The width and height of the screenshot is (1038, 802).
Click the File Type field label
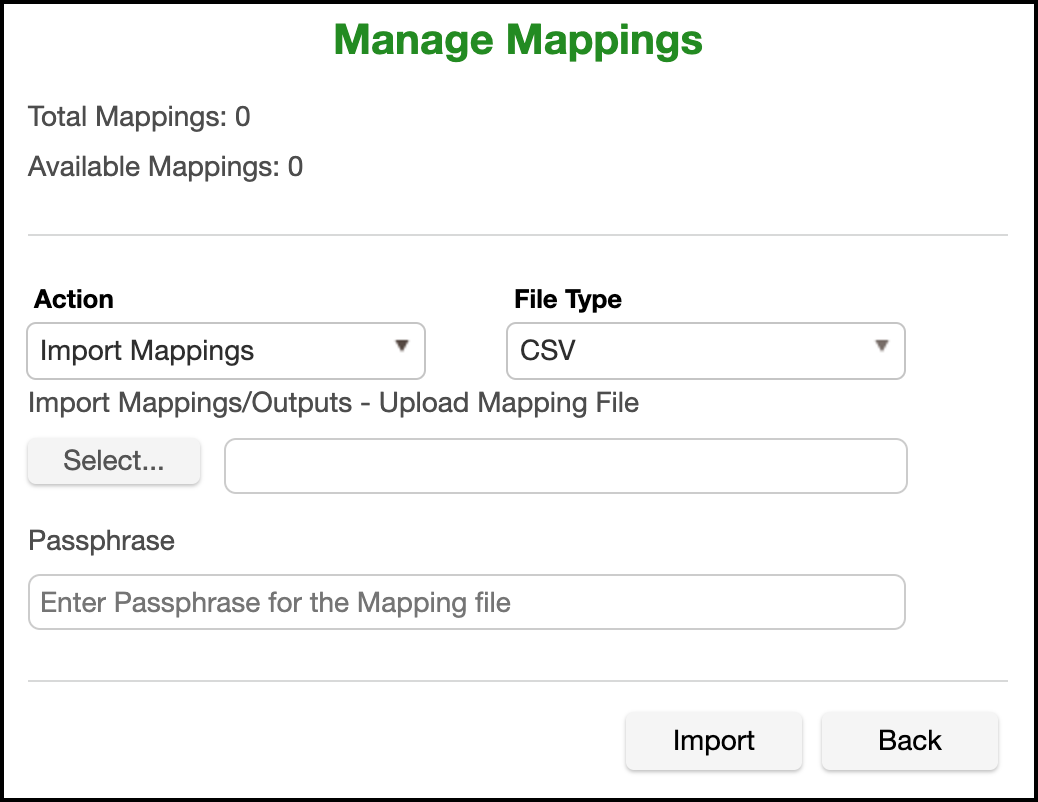click(567, 299)
